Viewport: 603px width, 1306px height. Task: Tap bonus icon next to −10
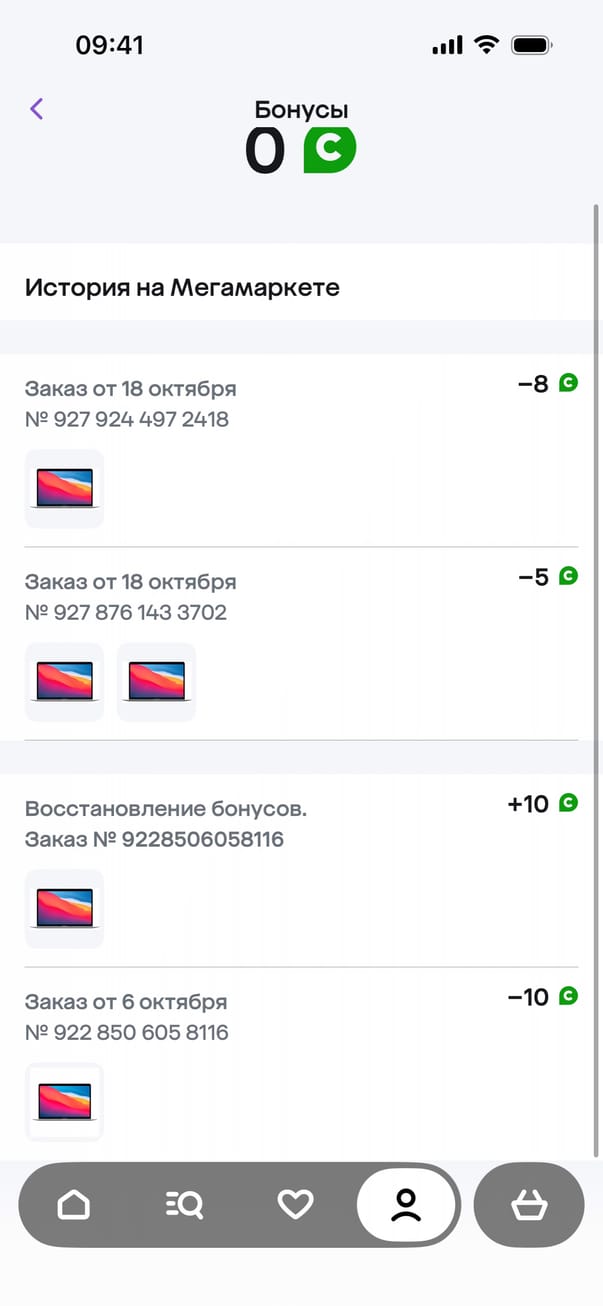coord(568,996)
